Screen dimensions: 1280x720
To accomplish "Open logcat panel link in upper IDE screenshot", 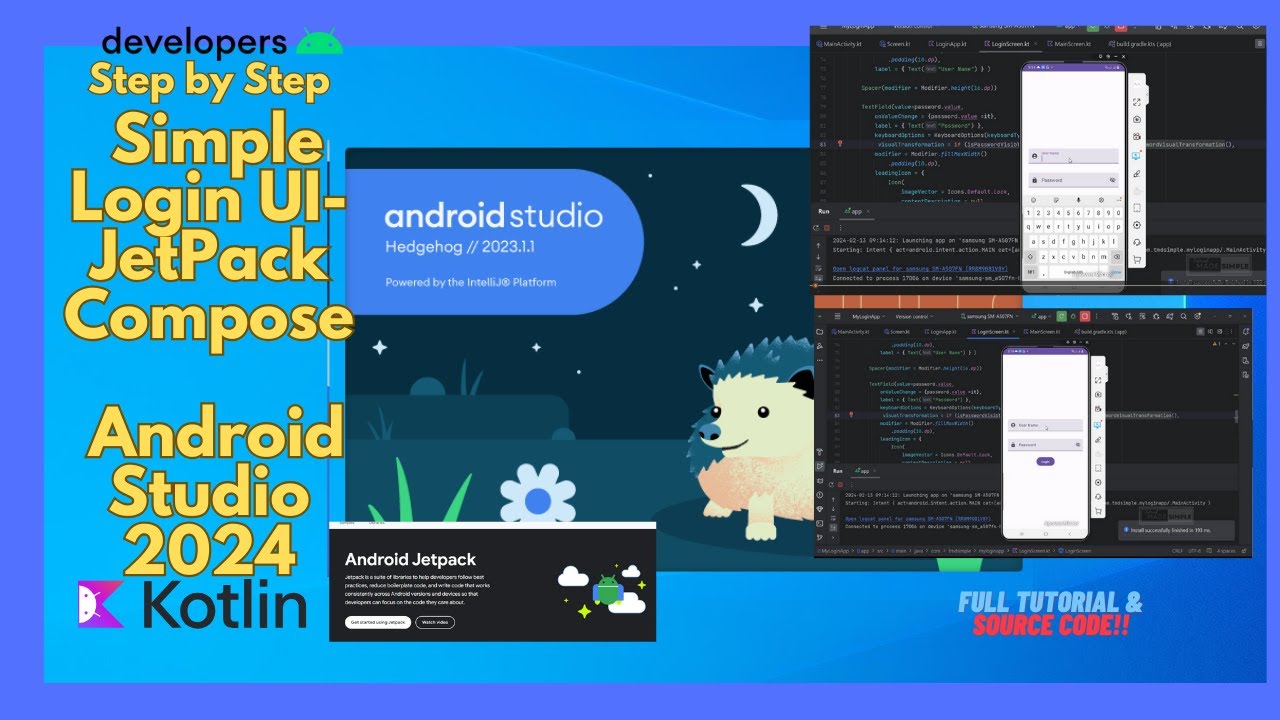I will click(x=920, y=269).
